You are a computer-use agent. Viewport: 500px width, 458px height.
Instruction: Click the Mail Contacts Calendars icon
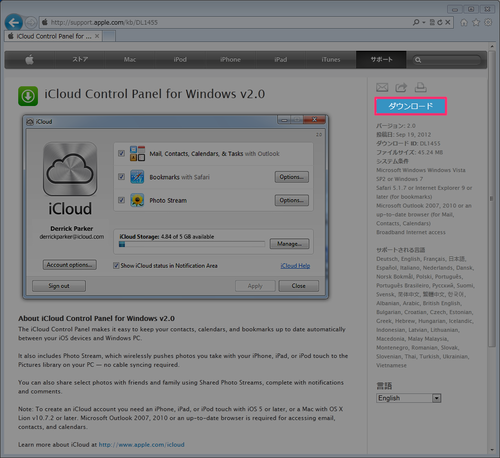click(137, 153)
